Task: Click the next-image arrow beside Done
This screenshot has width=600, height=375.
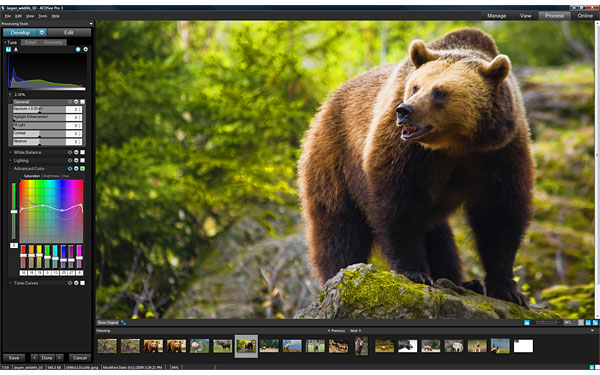Action: pos(59,358)
